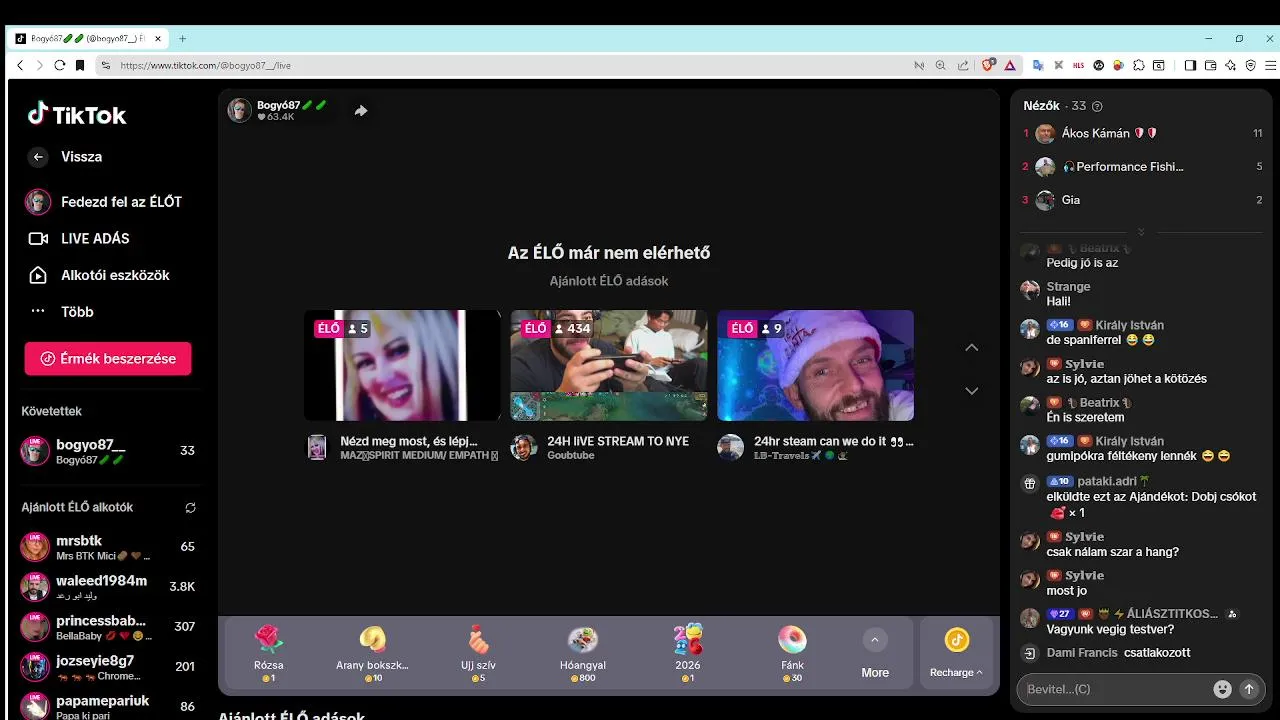Open princessbab... live channel
The width and height of the screenshot is (1280, 720).
[x=108, y=627]
